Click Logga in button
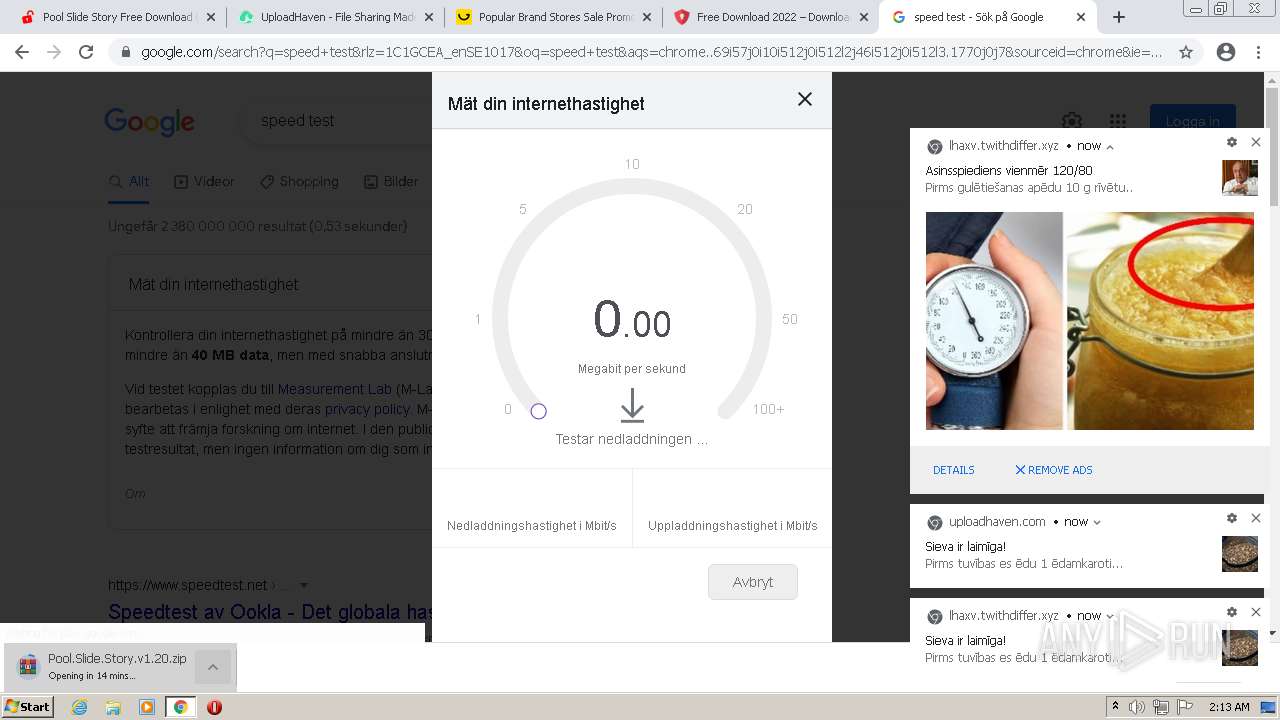This screenshot has width=1280, height=720. 1192,121
